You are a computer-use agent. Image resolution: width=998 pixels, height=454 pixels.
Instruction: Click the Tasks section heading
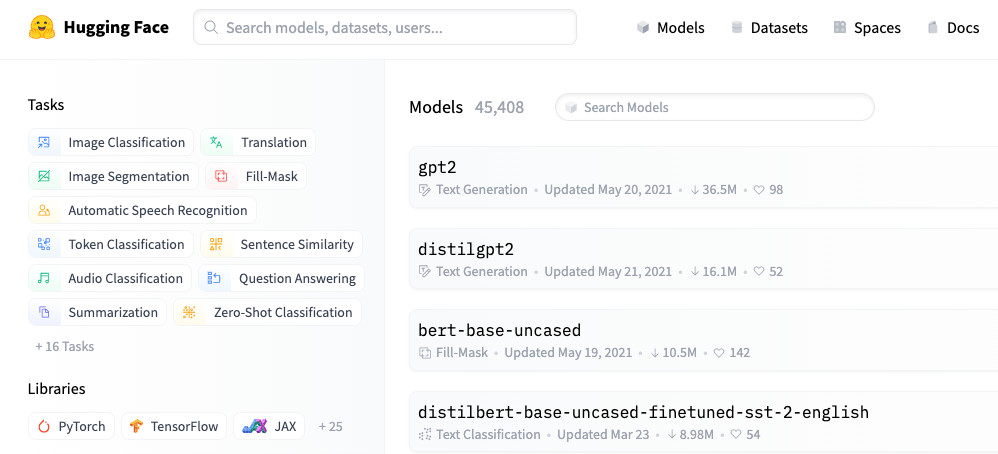point(46,105)
